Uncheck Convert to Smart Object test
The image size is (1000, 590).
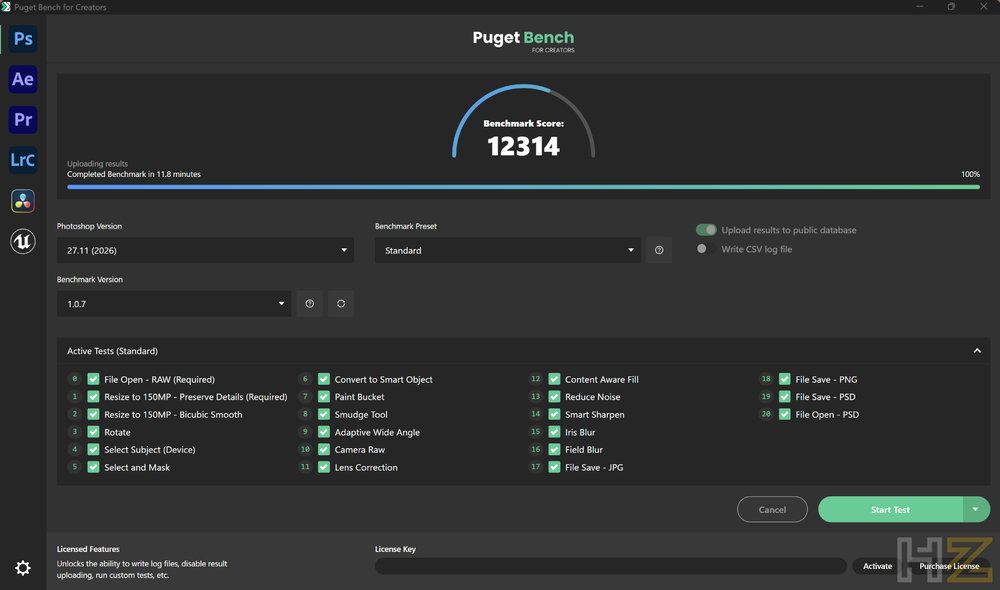point(324,379)
